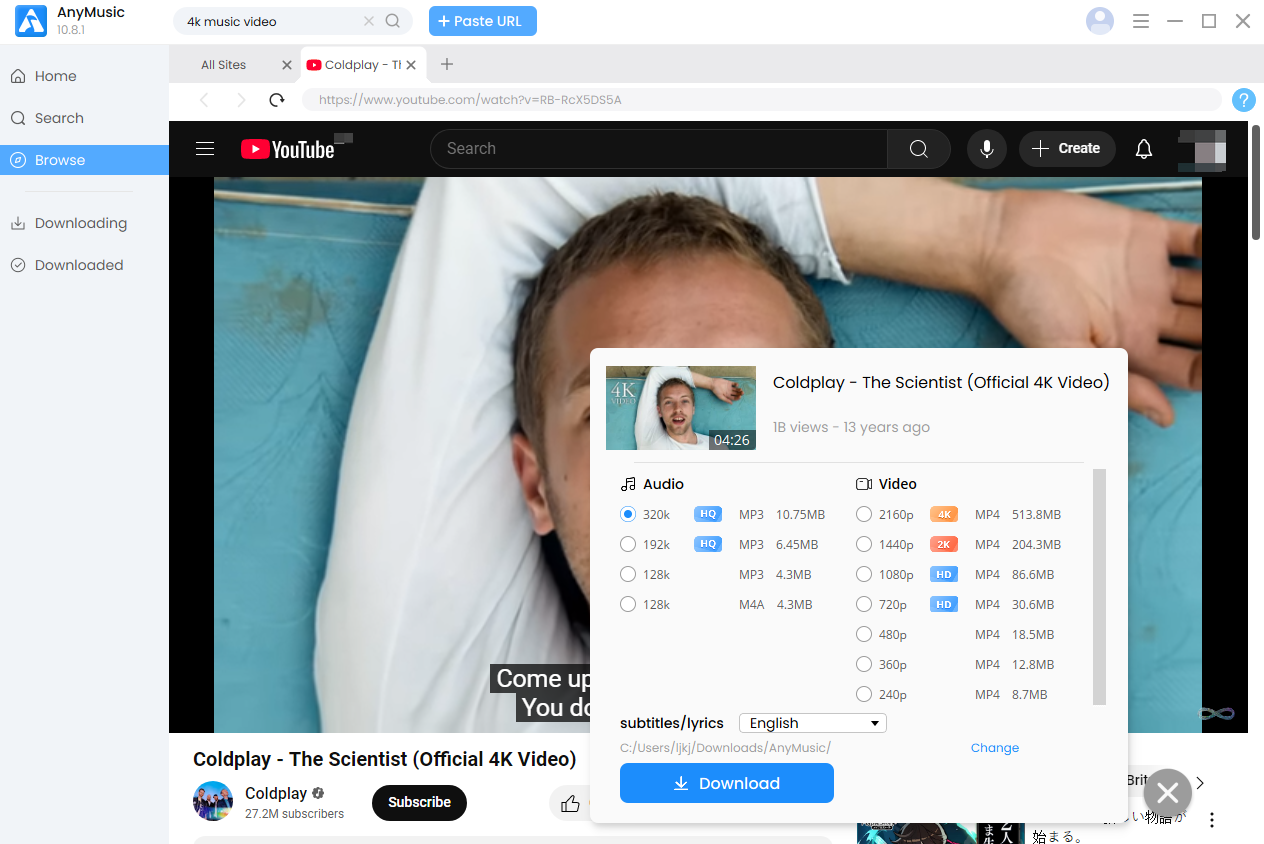
Task: Click the infinity loop icon on video
Action: coord(1217,713)
